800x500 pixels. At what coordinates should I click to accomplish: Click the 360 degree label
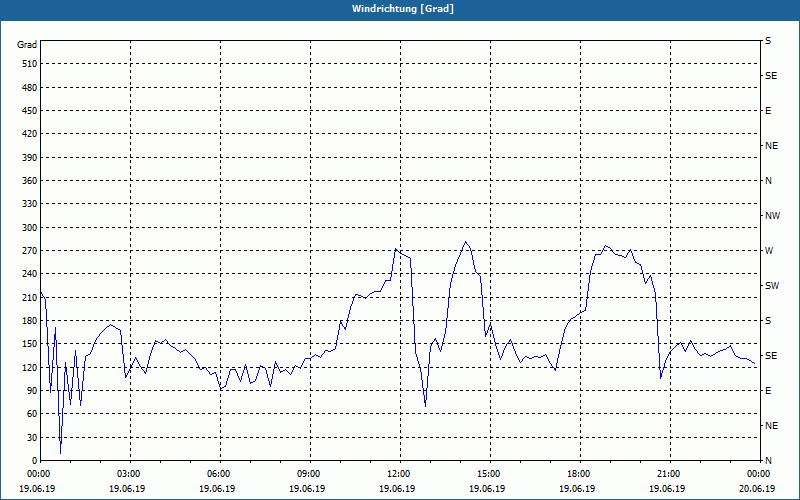click(29, 181)
